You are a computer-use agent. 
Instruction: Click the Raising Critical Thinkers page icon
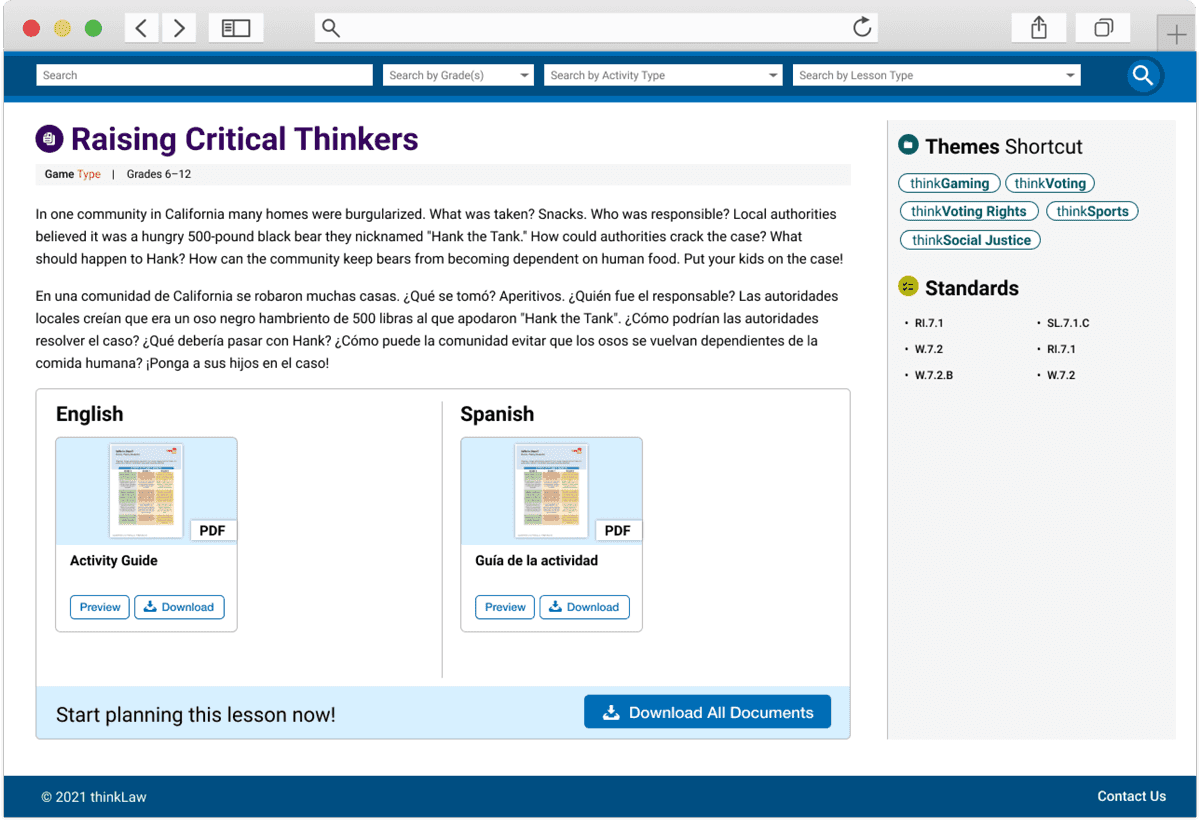click(48, 138)
